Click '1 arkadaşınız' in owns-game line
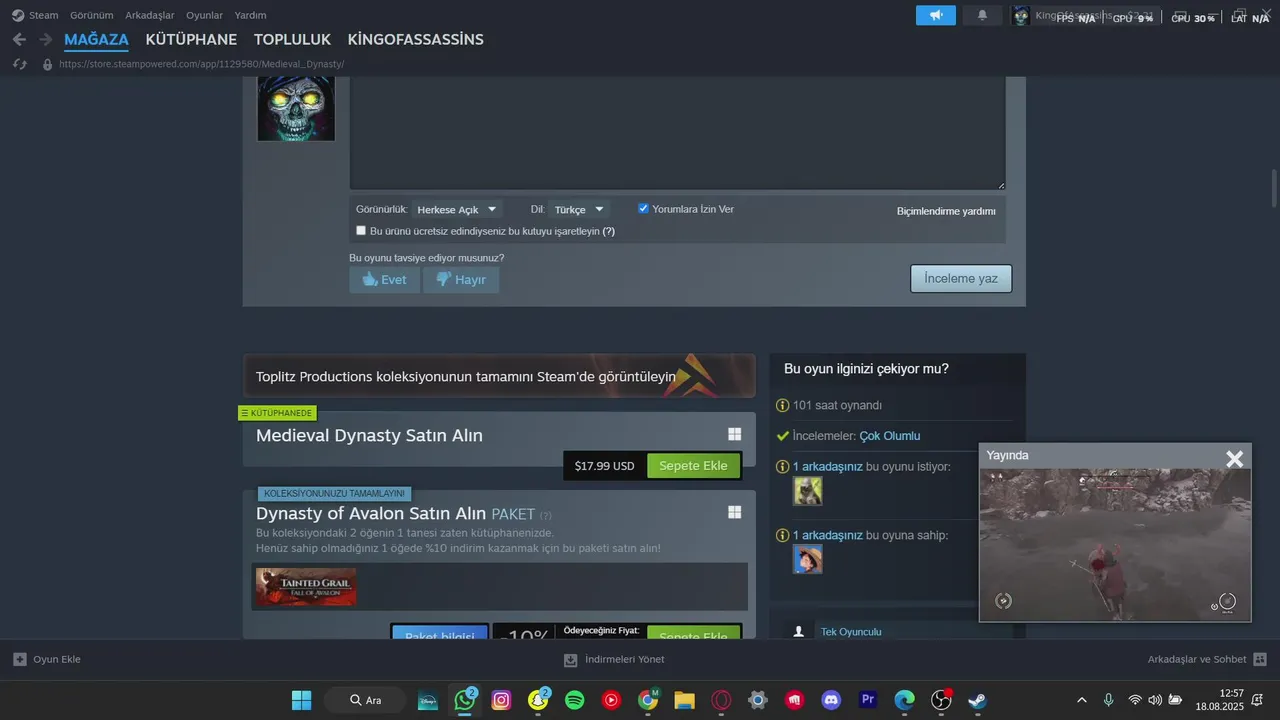 (x=828, y=535)
